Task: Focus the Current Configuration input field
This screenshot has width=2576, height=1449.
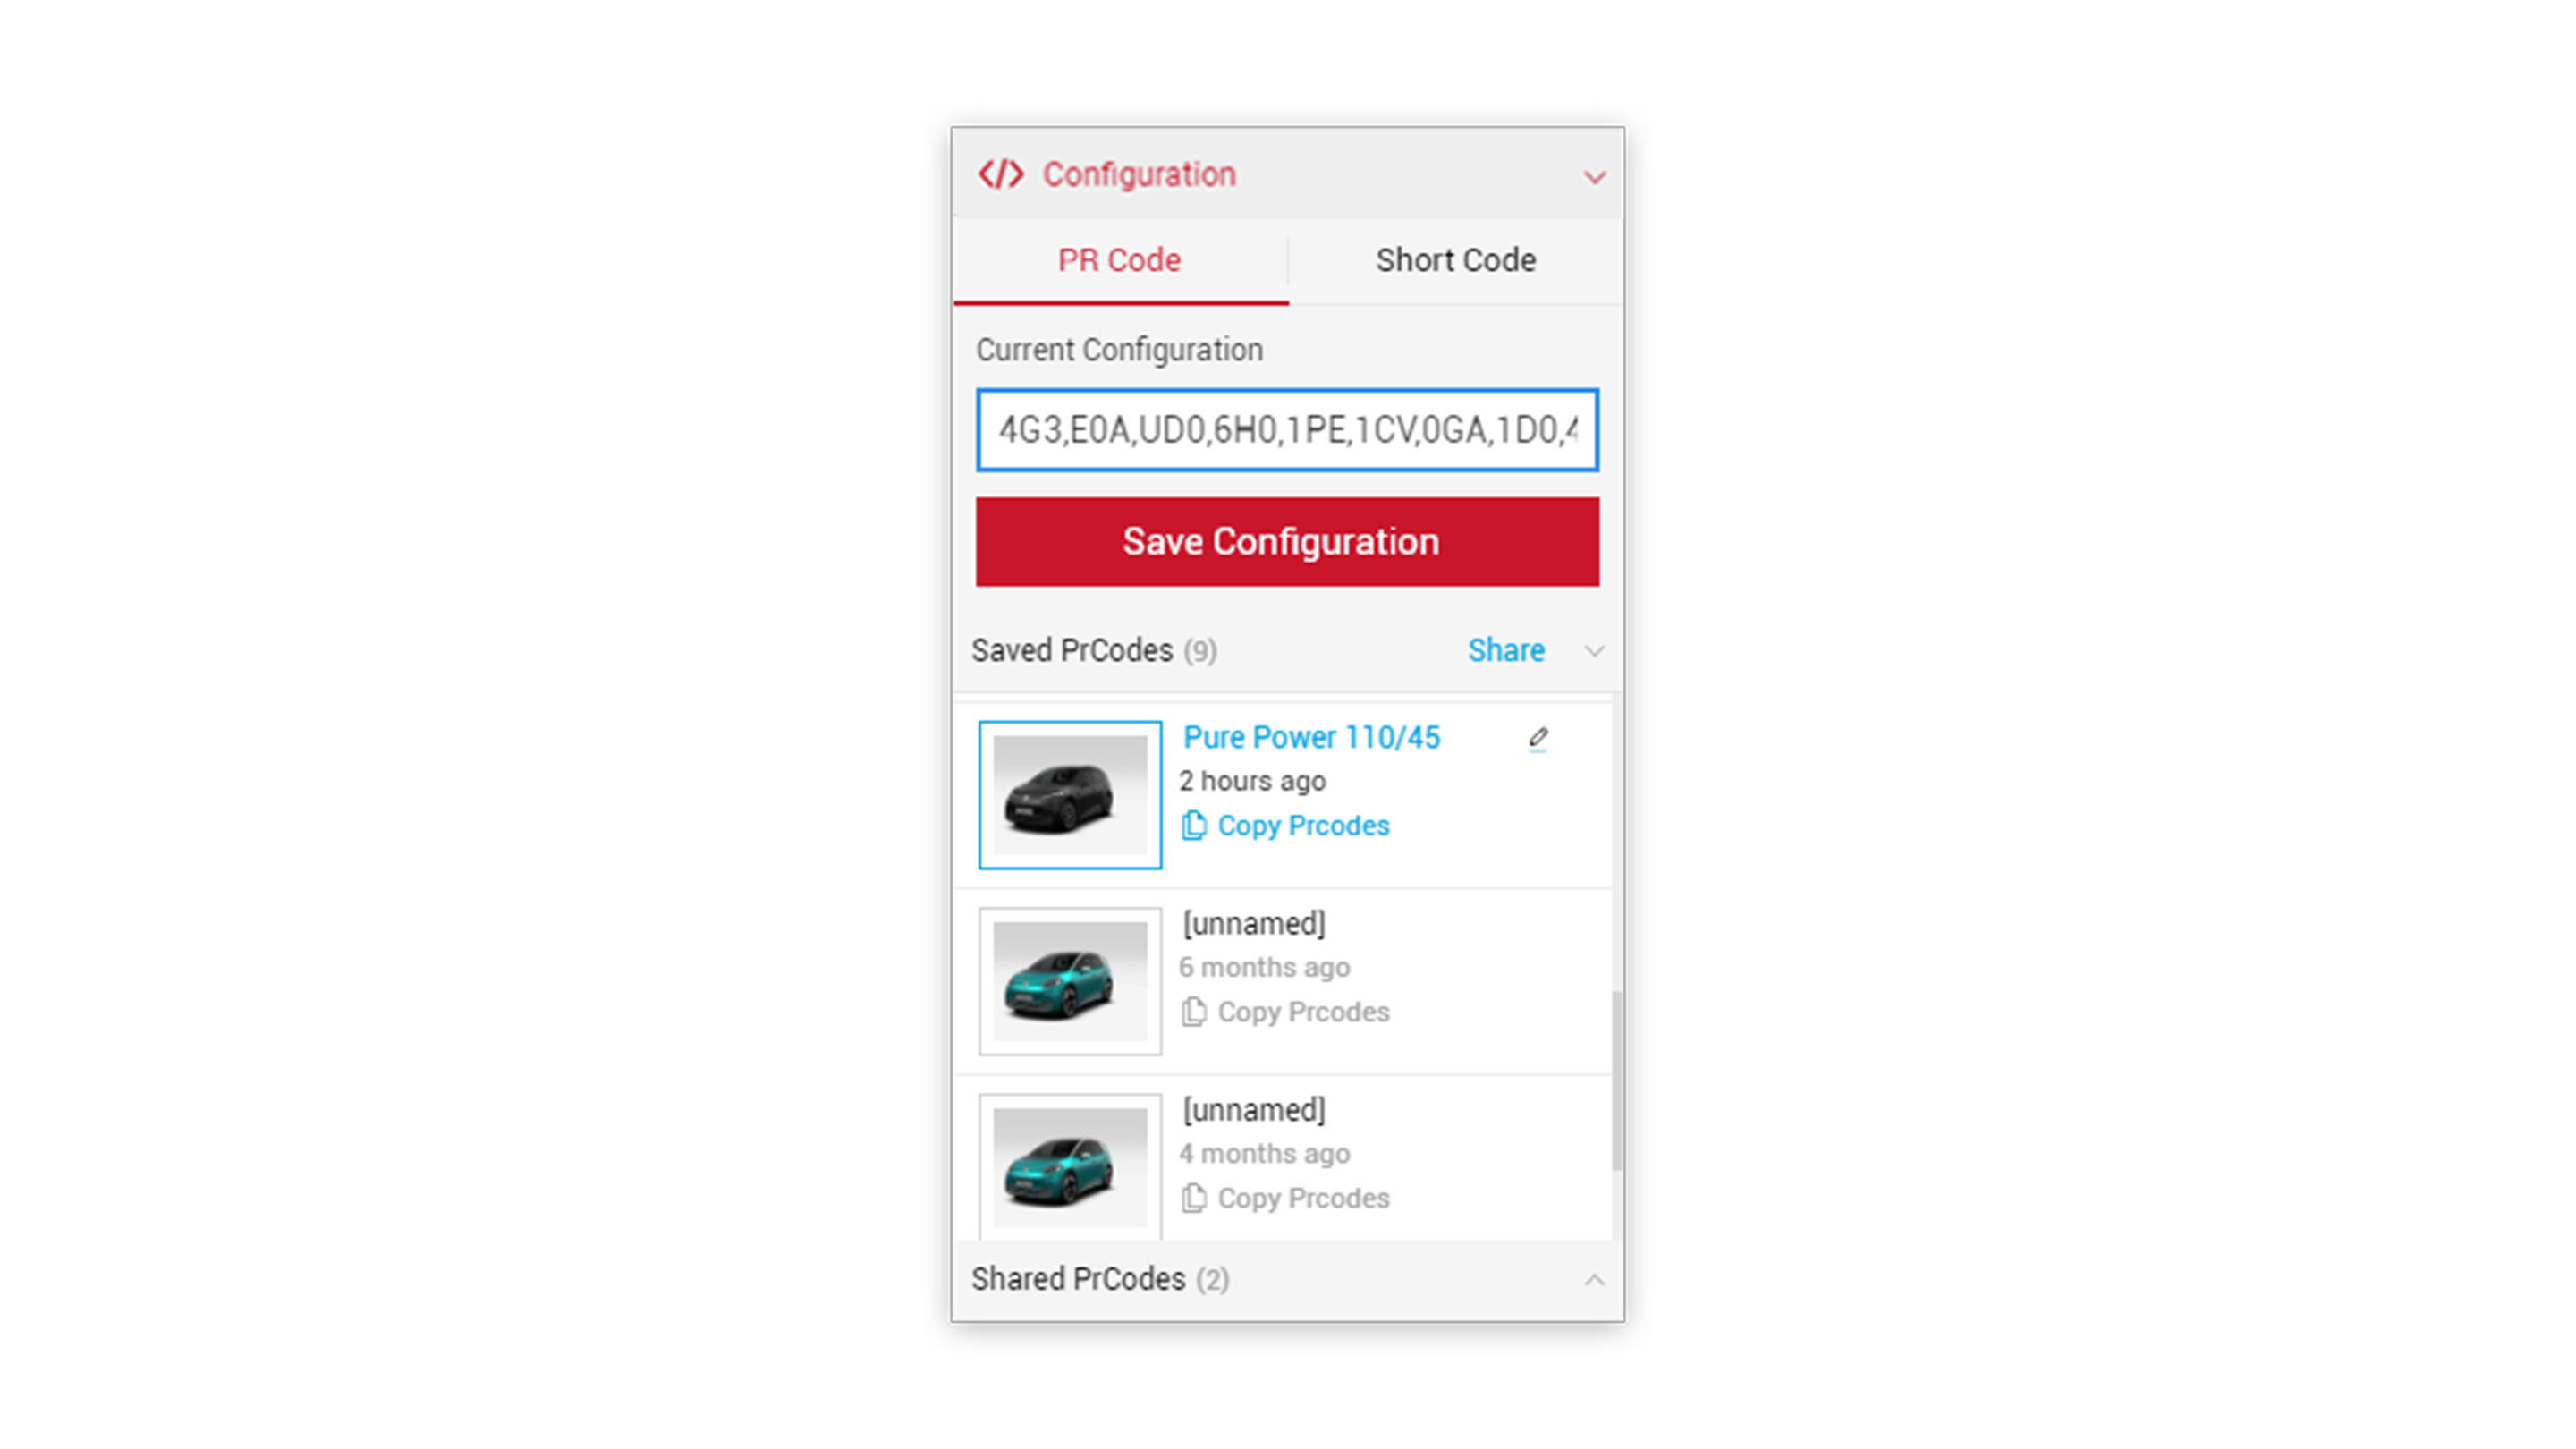Action: (x=1287, y=430)
